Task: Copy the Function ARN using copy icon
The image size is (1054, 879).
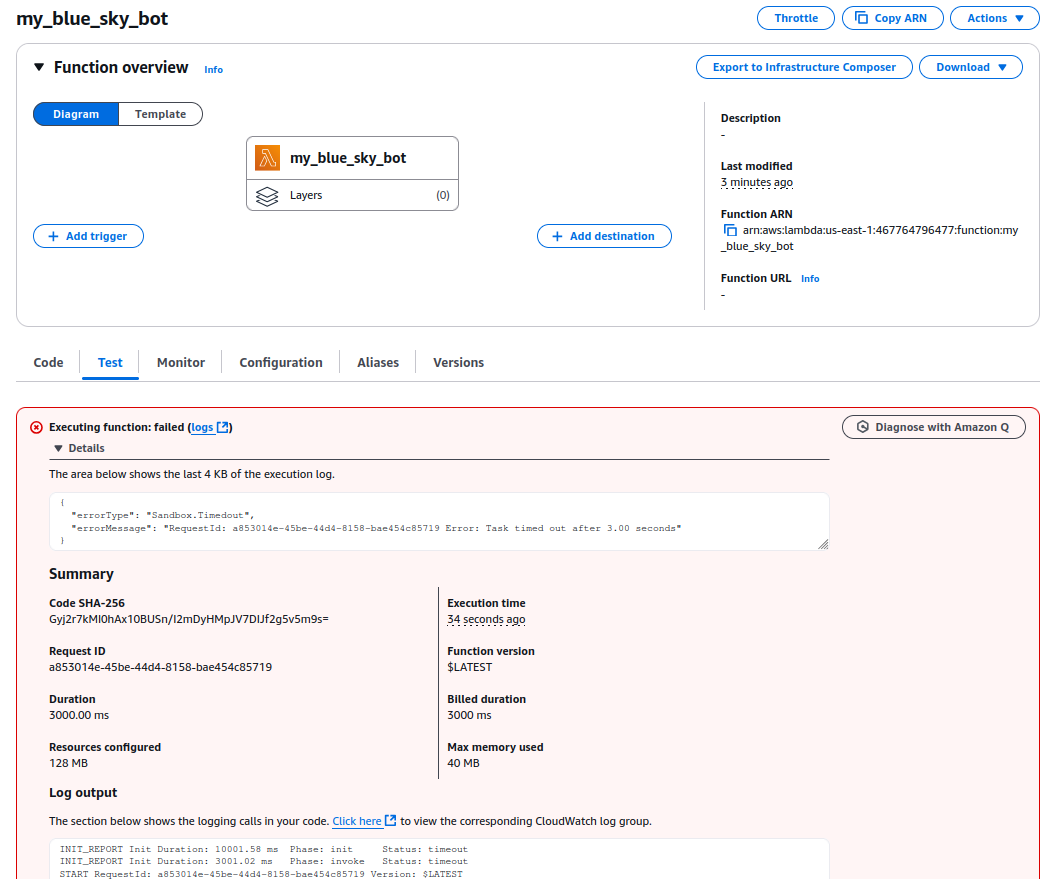Action: pos(730,230)
